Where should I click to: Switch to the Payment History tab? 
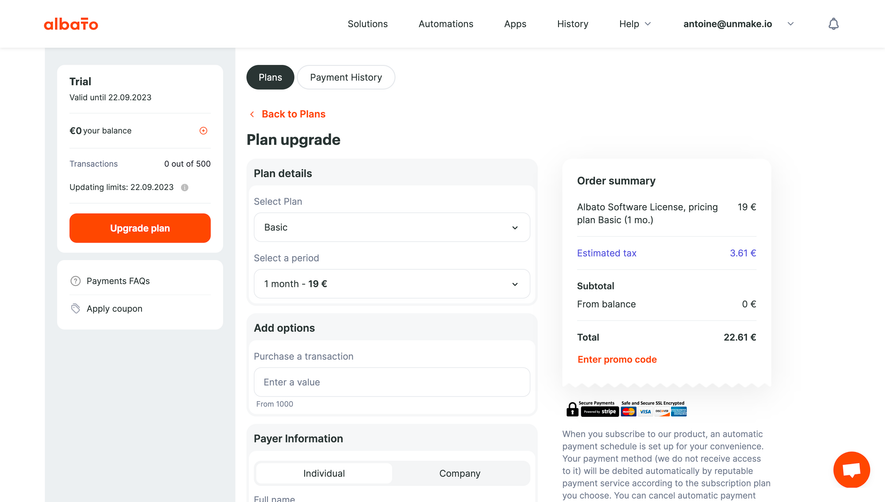pos(346,77)
